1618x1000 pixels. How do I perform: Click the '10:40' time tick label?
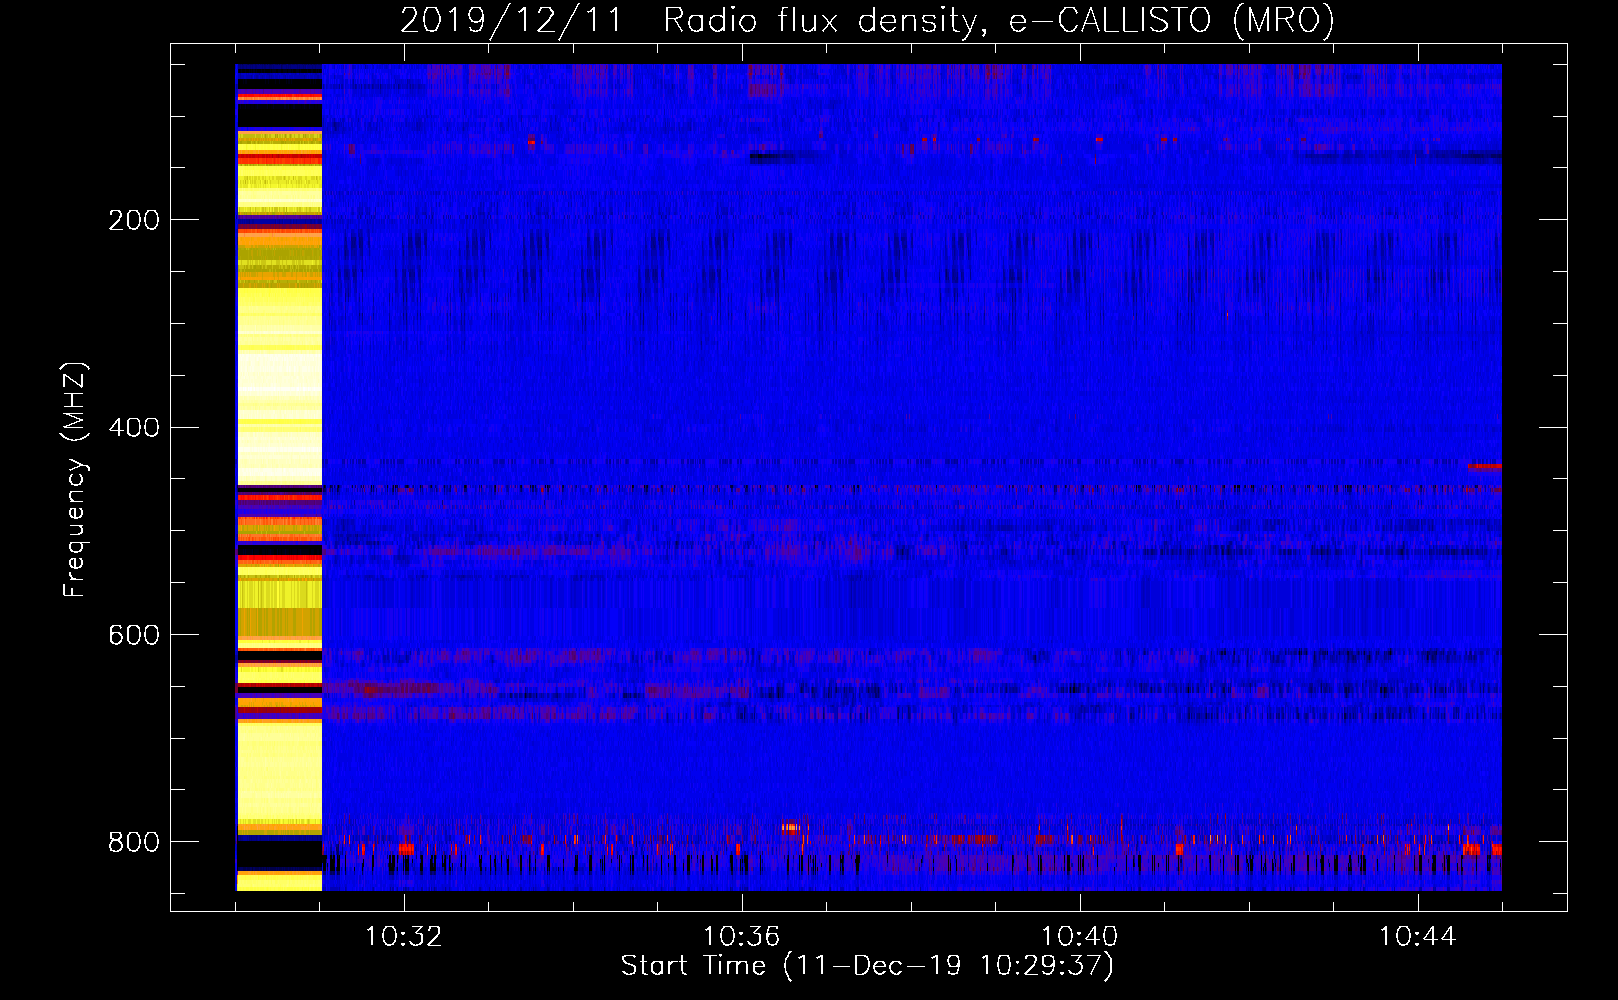pos(1080,937)
